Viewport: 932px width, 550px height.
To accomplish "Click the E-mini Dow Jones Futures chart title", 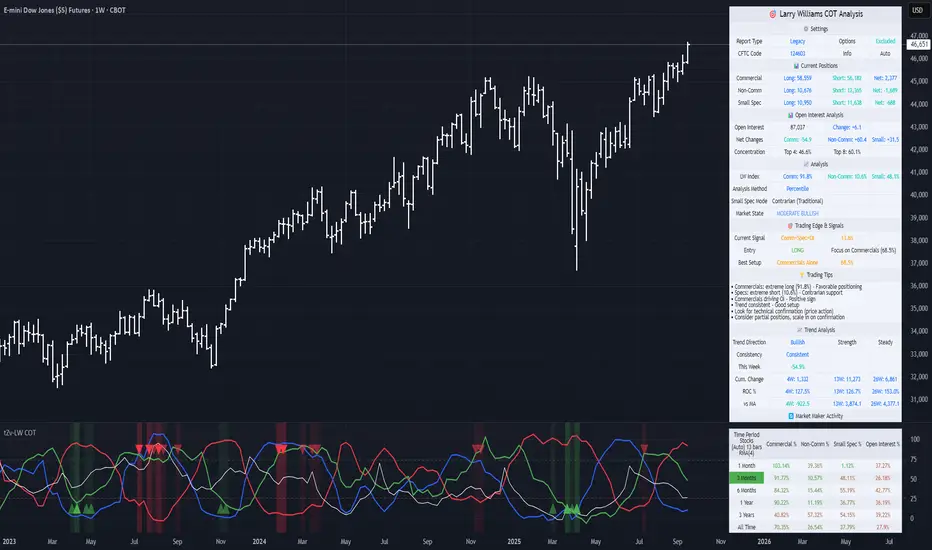I will (x=64, y=10).
